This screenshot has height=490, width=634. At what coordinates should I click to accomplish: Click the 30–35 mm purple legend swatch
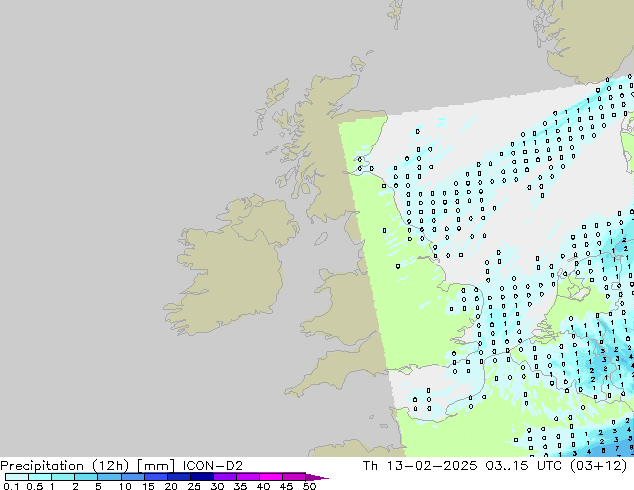(225, 477)
